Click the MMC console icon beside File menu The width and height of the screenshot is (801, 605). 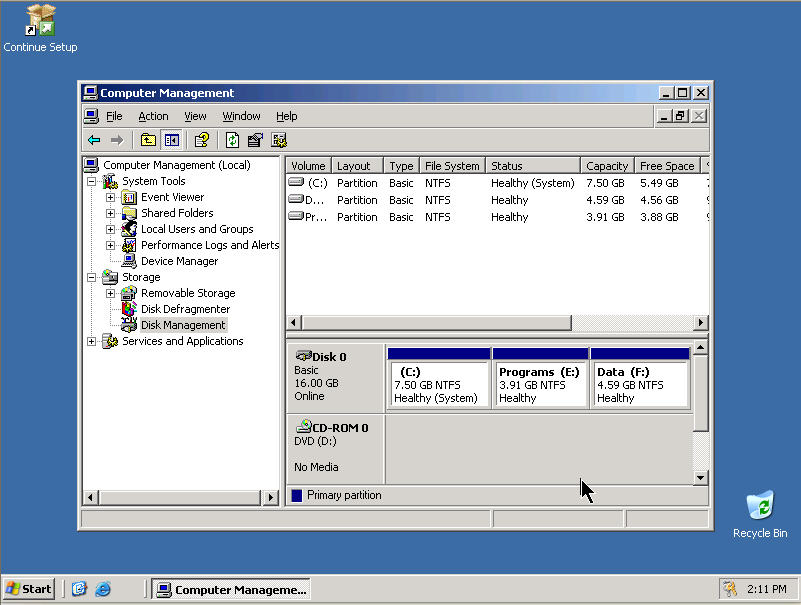click(91, 116)
